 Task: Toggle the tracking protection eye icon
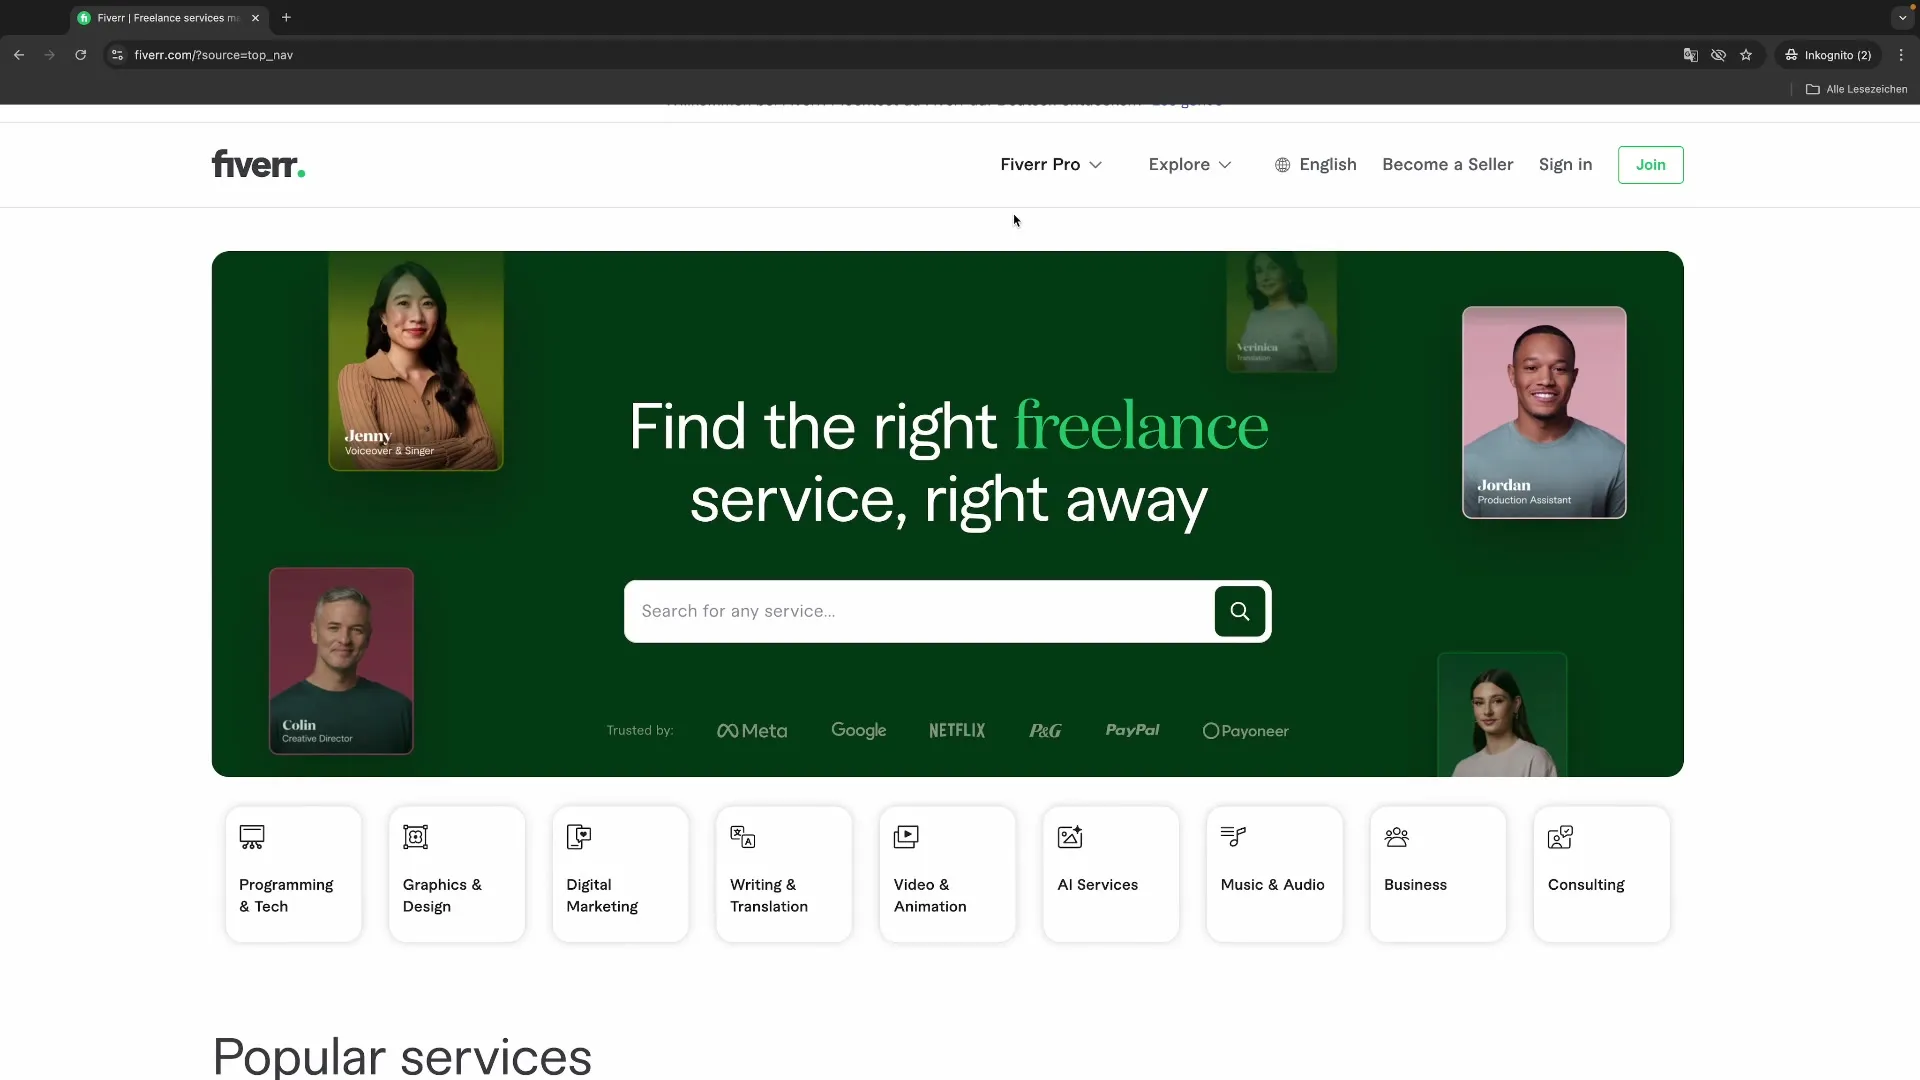1718,55
